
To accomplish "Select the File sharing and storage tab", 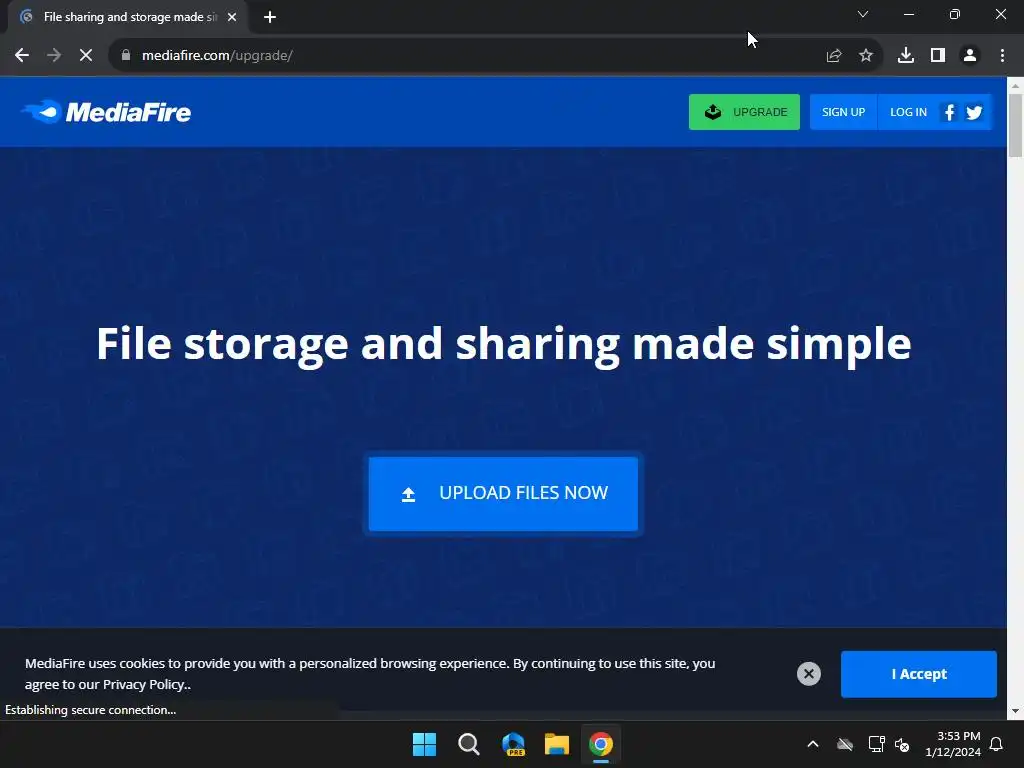I will tap(128, 17).
